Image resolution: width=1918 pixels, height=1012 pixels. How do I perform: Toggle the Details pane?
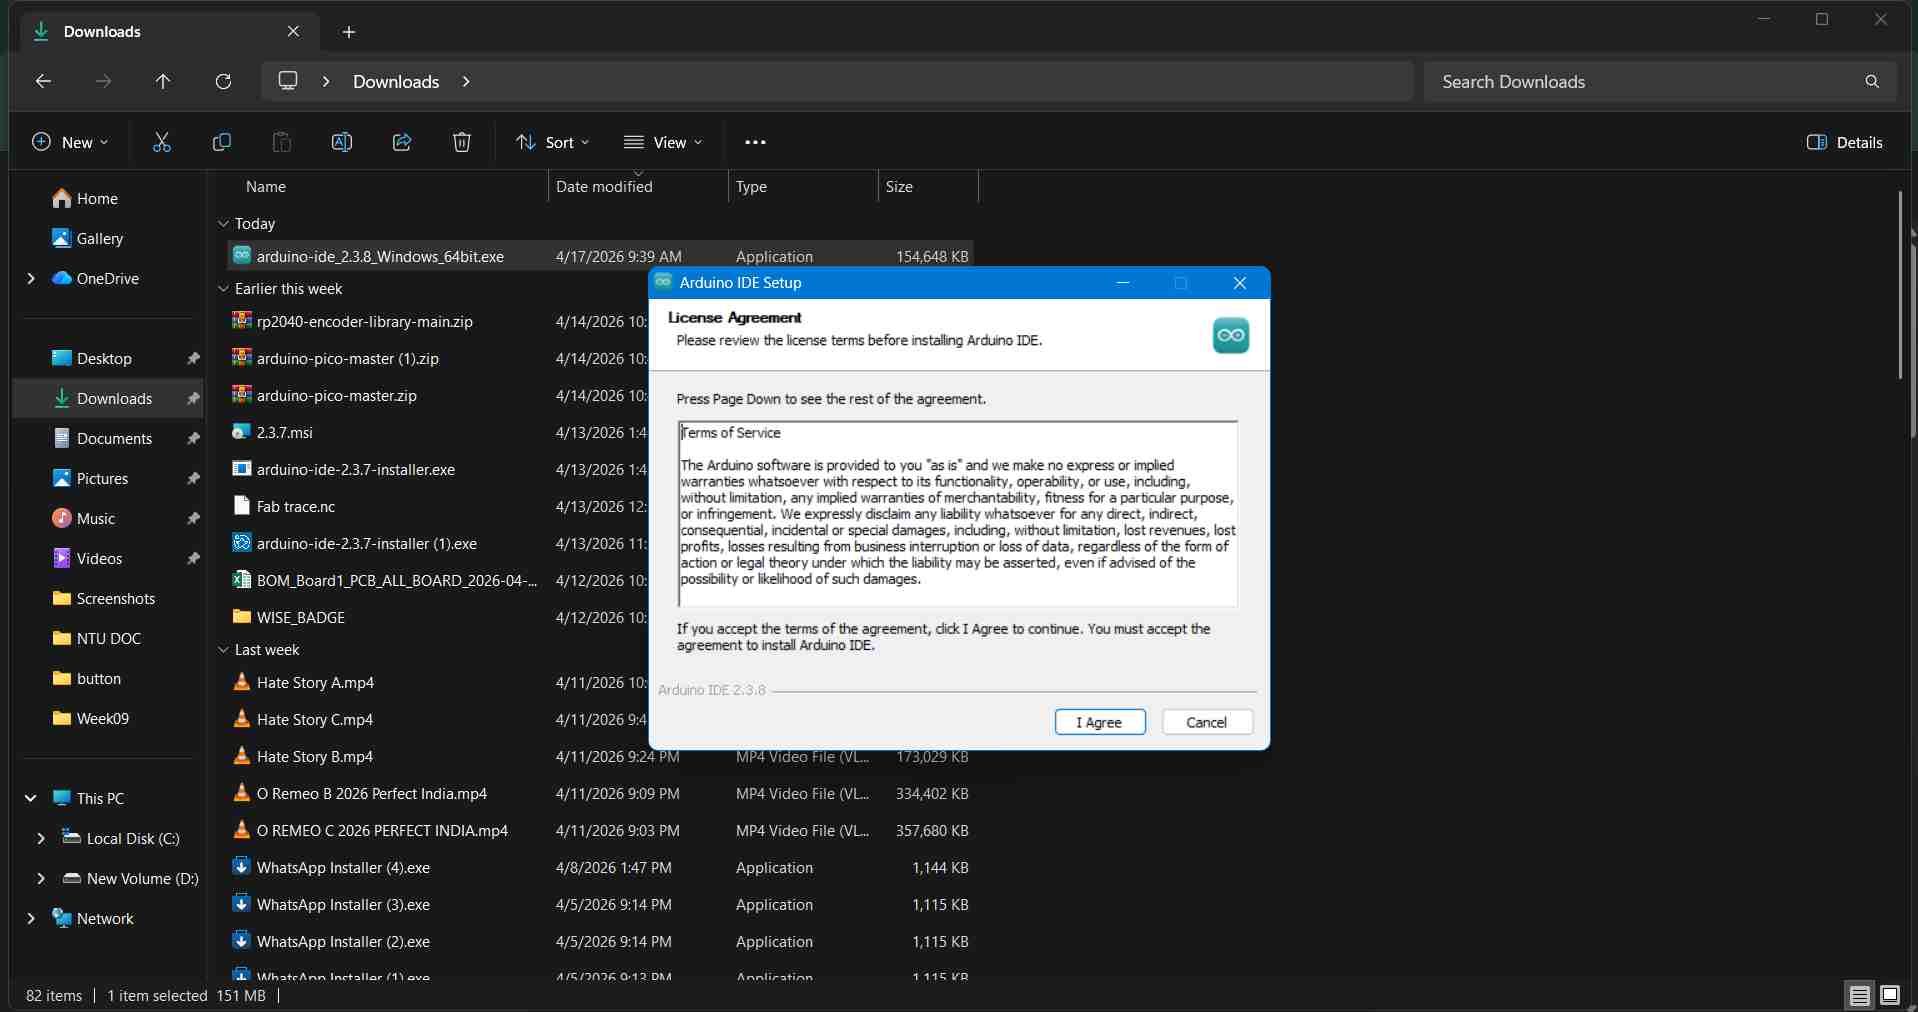(1845, 142)
